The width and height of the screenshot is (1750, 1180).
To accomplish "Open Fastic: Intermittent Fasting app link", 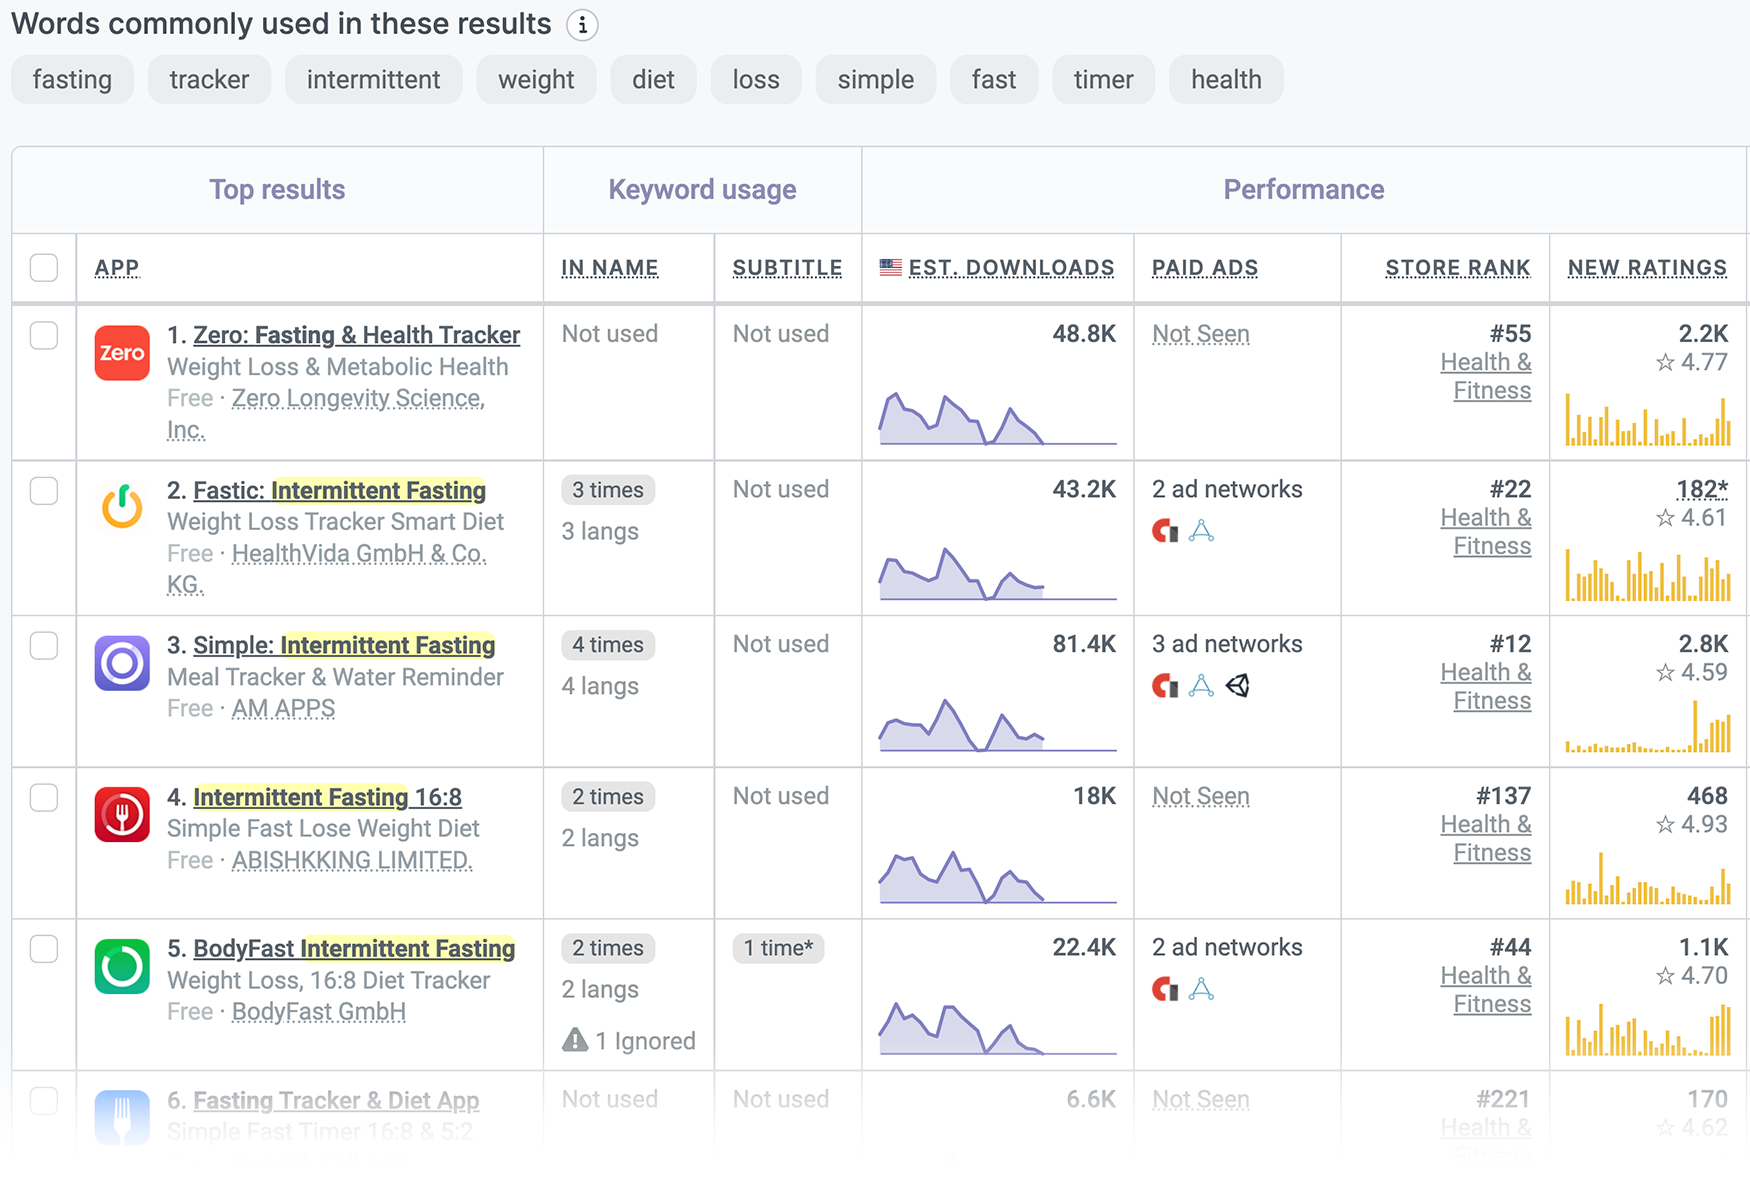I will (339, 491).
